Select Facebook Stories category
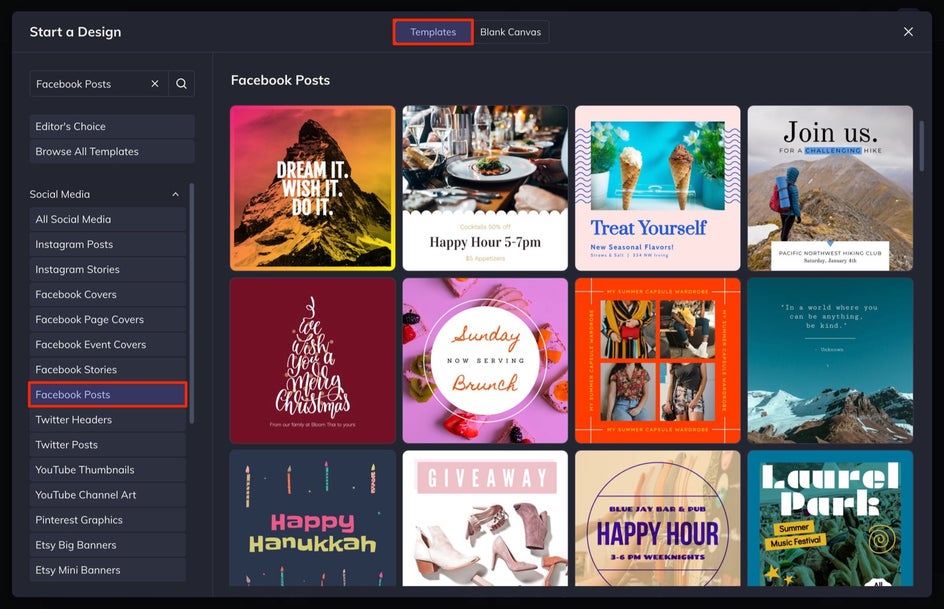Screen dimensions: 944x609 (x=108, y=369)
